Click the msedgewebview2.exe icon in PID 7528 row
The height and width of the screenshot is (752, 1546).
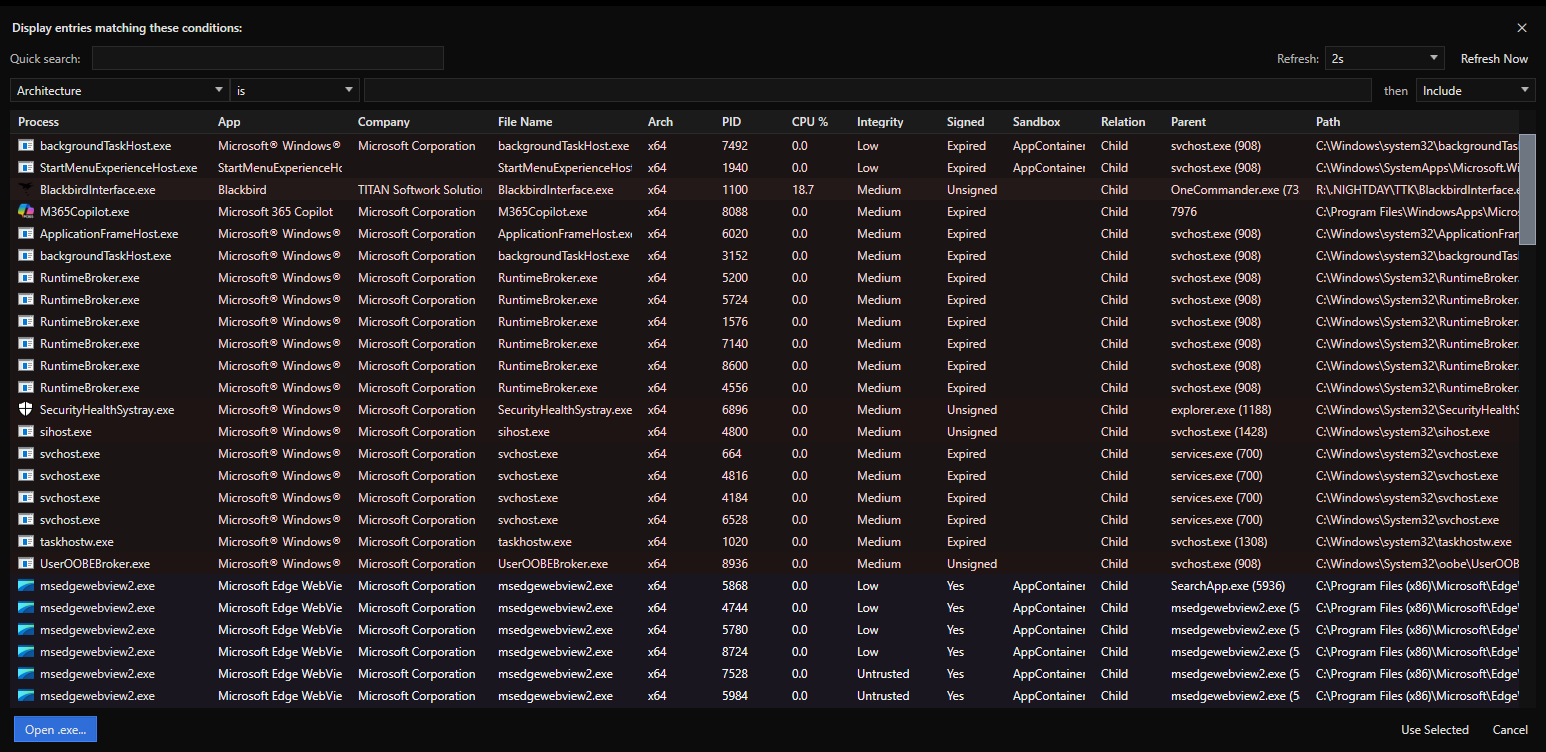(x=26, y=674)
